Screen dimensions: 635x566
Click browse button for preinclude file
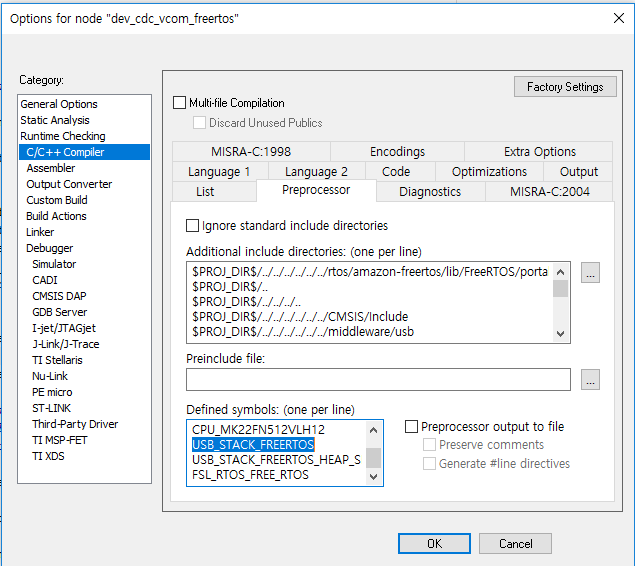point(590,379)
